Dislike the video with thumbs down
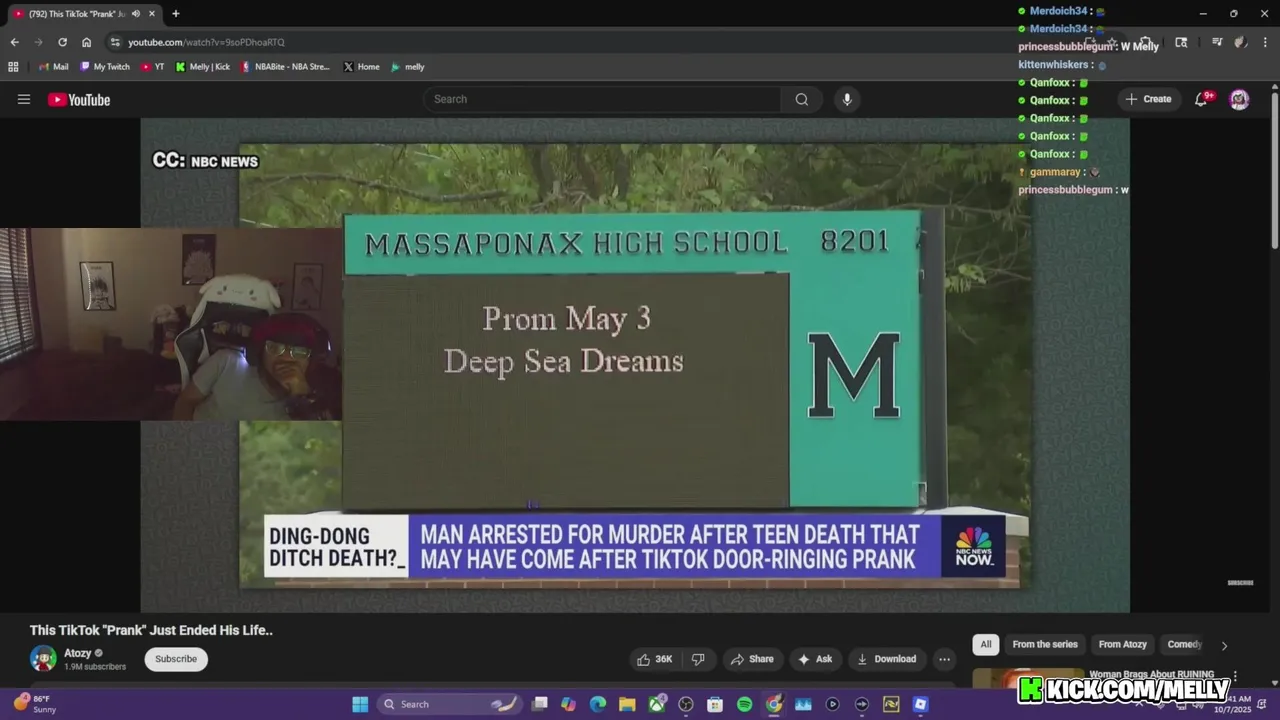1280x720 pixels. coord(698,659)
